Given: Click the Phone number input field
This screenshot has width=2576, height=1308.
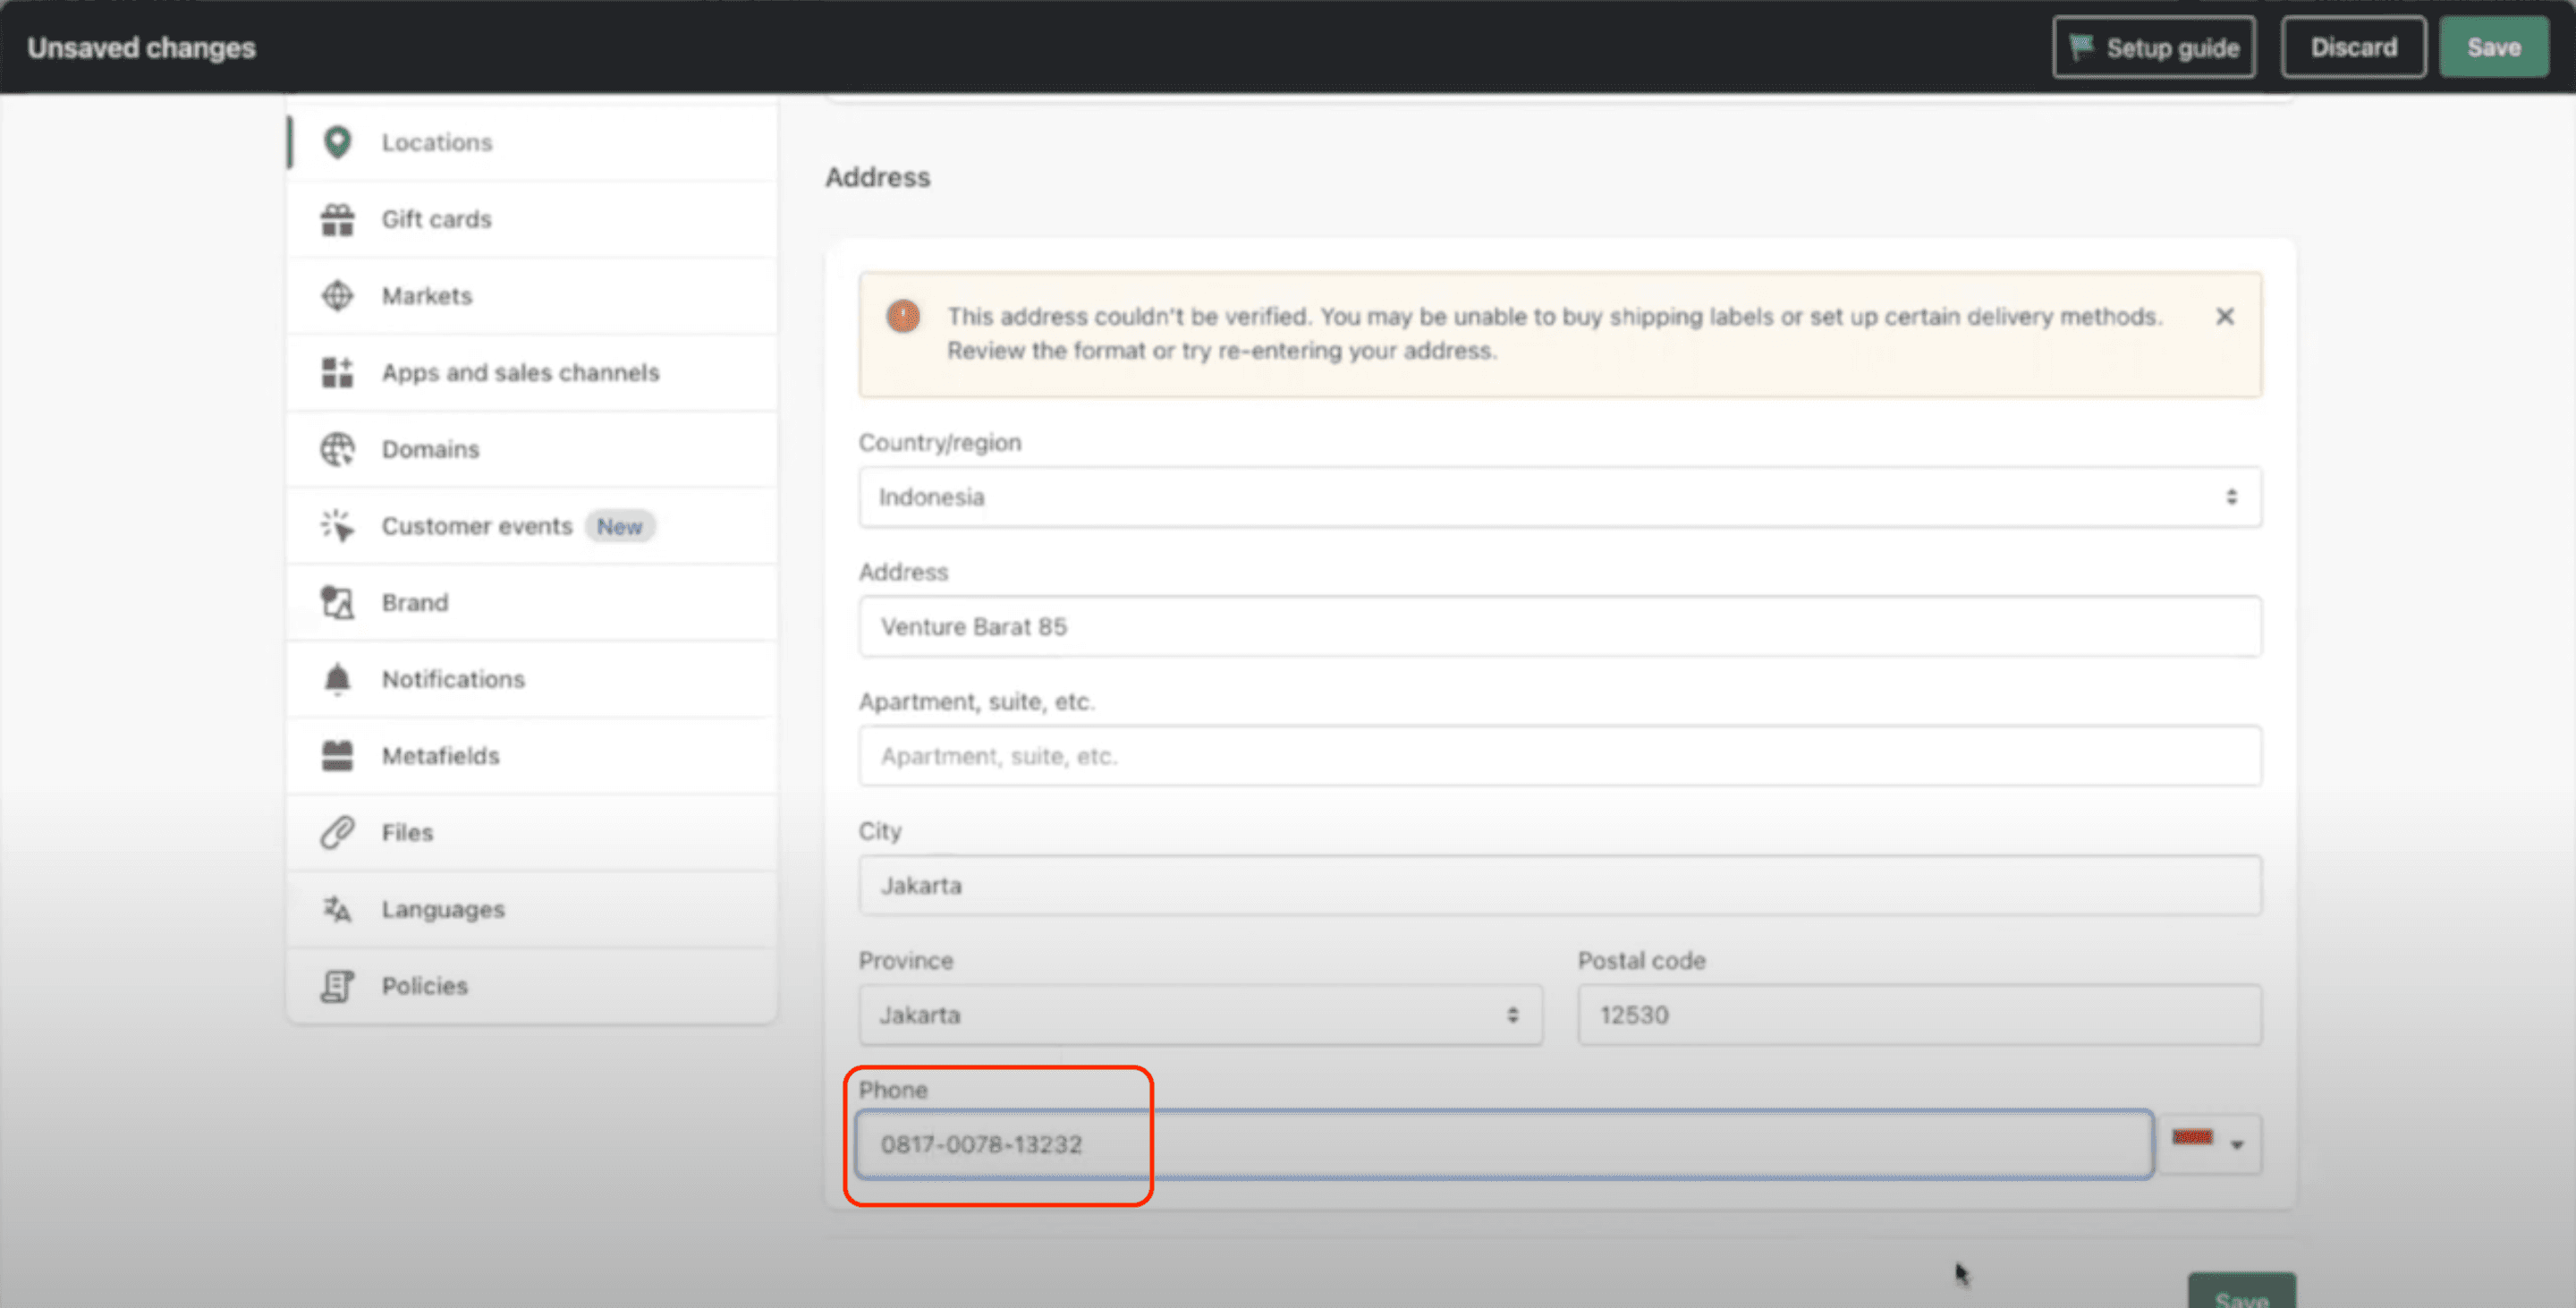Looking at the screenshot, I should point(1505,1144).
